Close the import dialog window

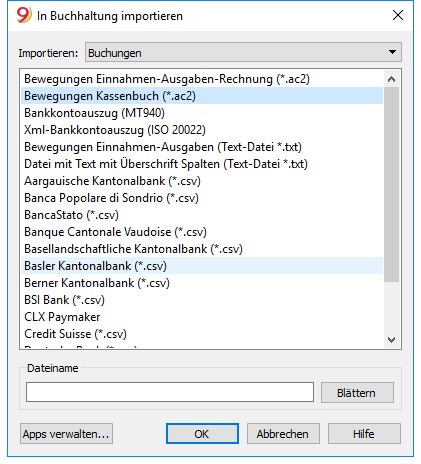(x=398, y=15)
